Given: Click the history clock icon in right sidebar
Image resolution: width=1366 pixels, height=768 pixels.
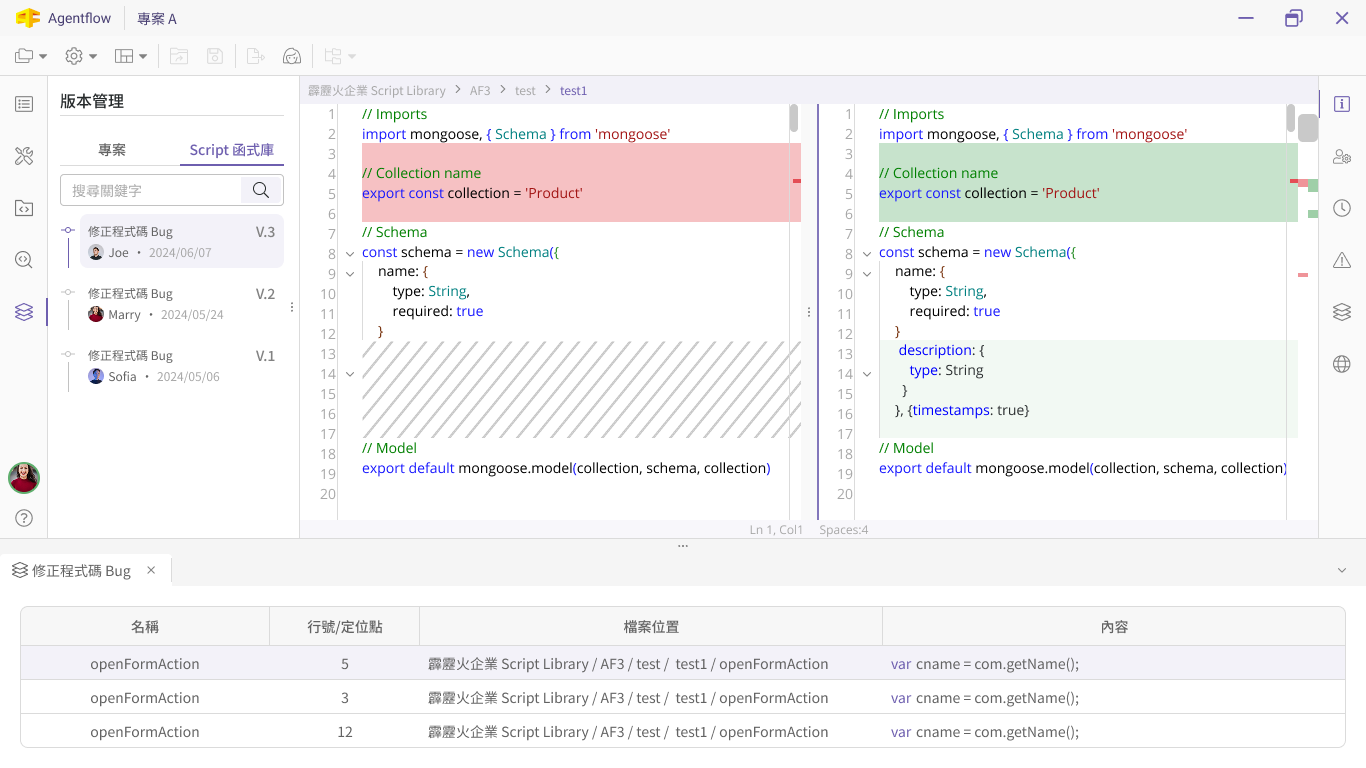Looking at the screenshot, I should click(x=1342, y=208).
